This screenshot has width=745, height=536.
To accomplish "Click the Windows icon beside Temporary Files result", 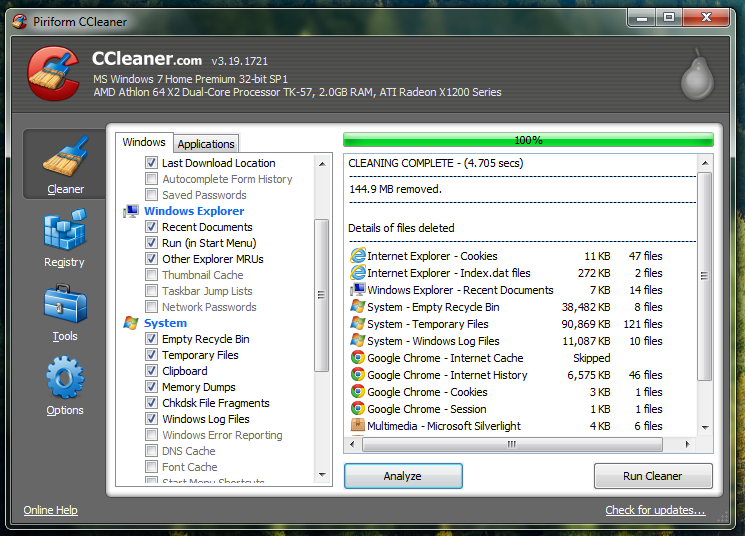I will (x=357, y=324).
